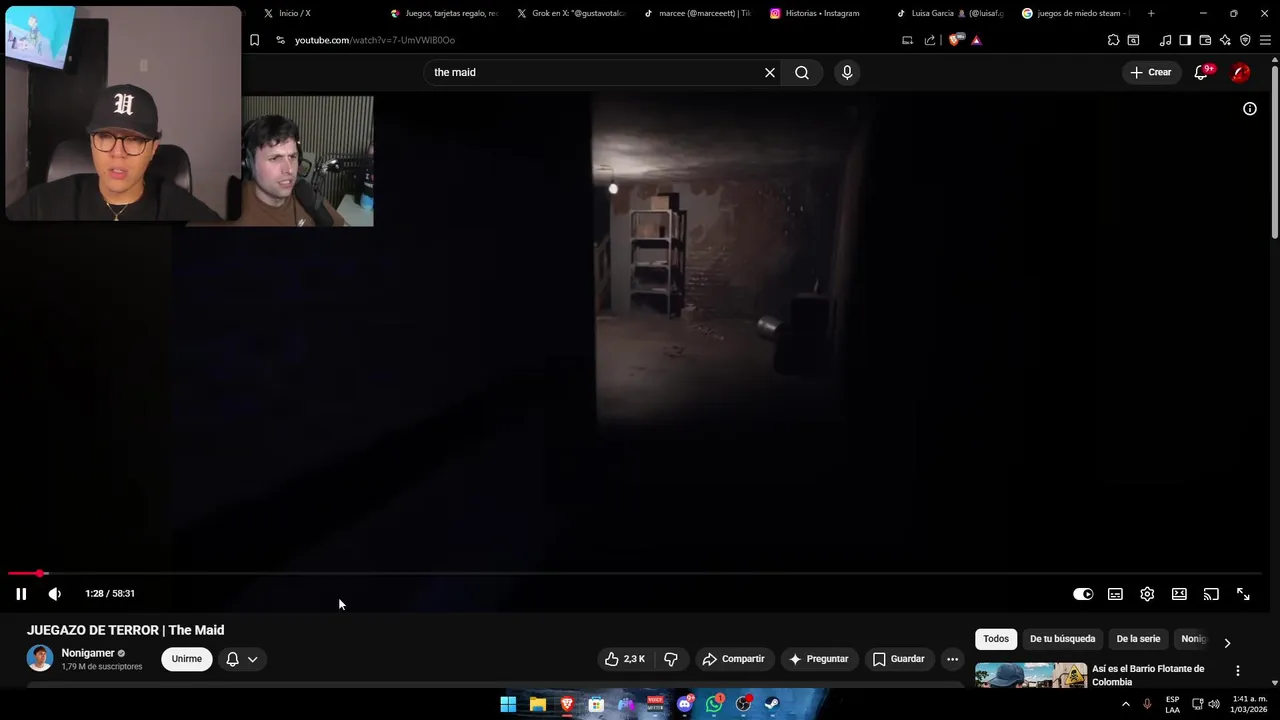
Task: Cast video to a TV
Action: click(x=1211, y=594)
